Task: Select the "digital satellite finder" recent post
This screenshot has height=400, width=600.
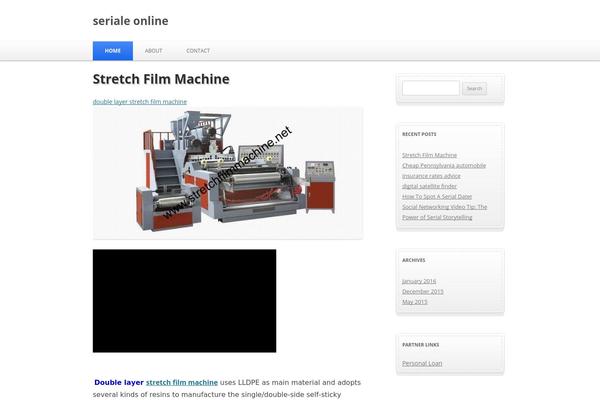Action: coord(429,186)
